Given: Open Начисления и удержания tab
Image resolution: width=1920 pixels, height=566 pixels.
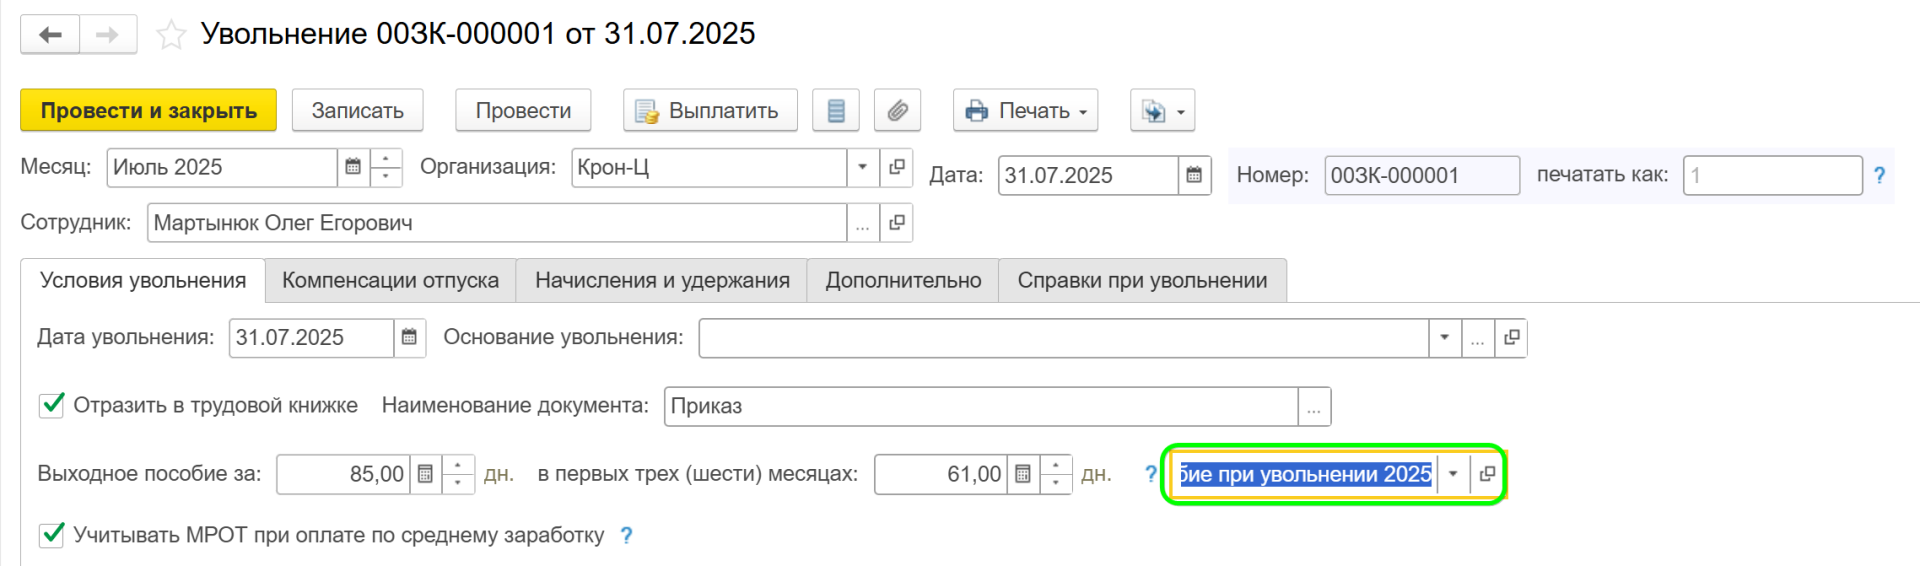Looking at the screenshot, I should click(x=662, y=281).
